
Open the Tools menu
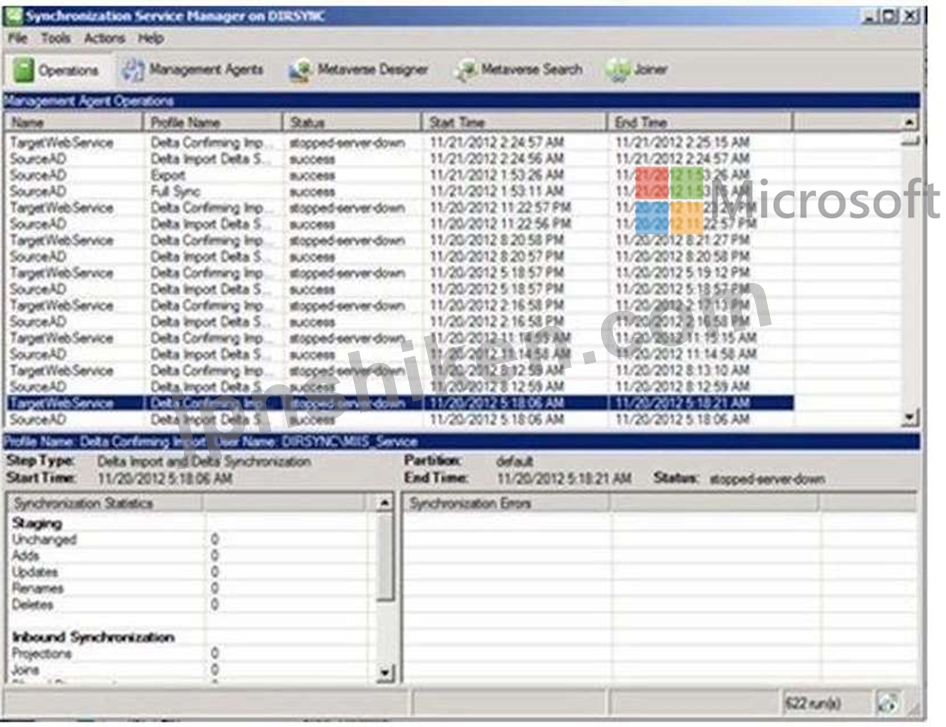[56, 39]
